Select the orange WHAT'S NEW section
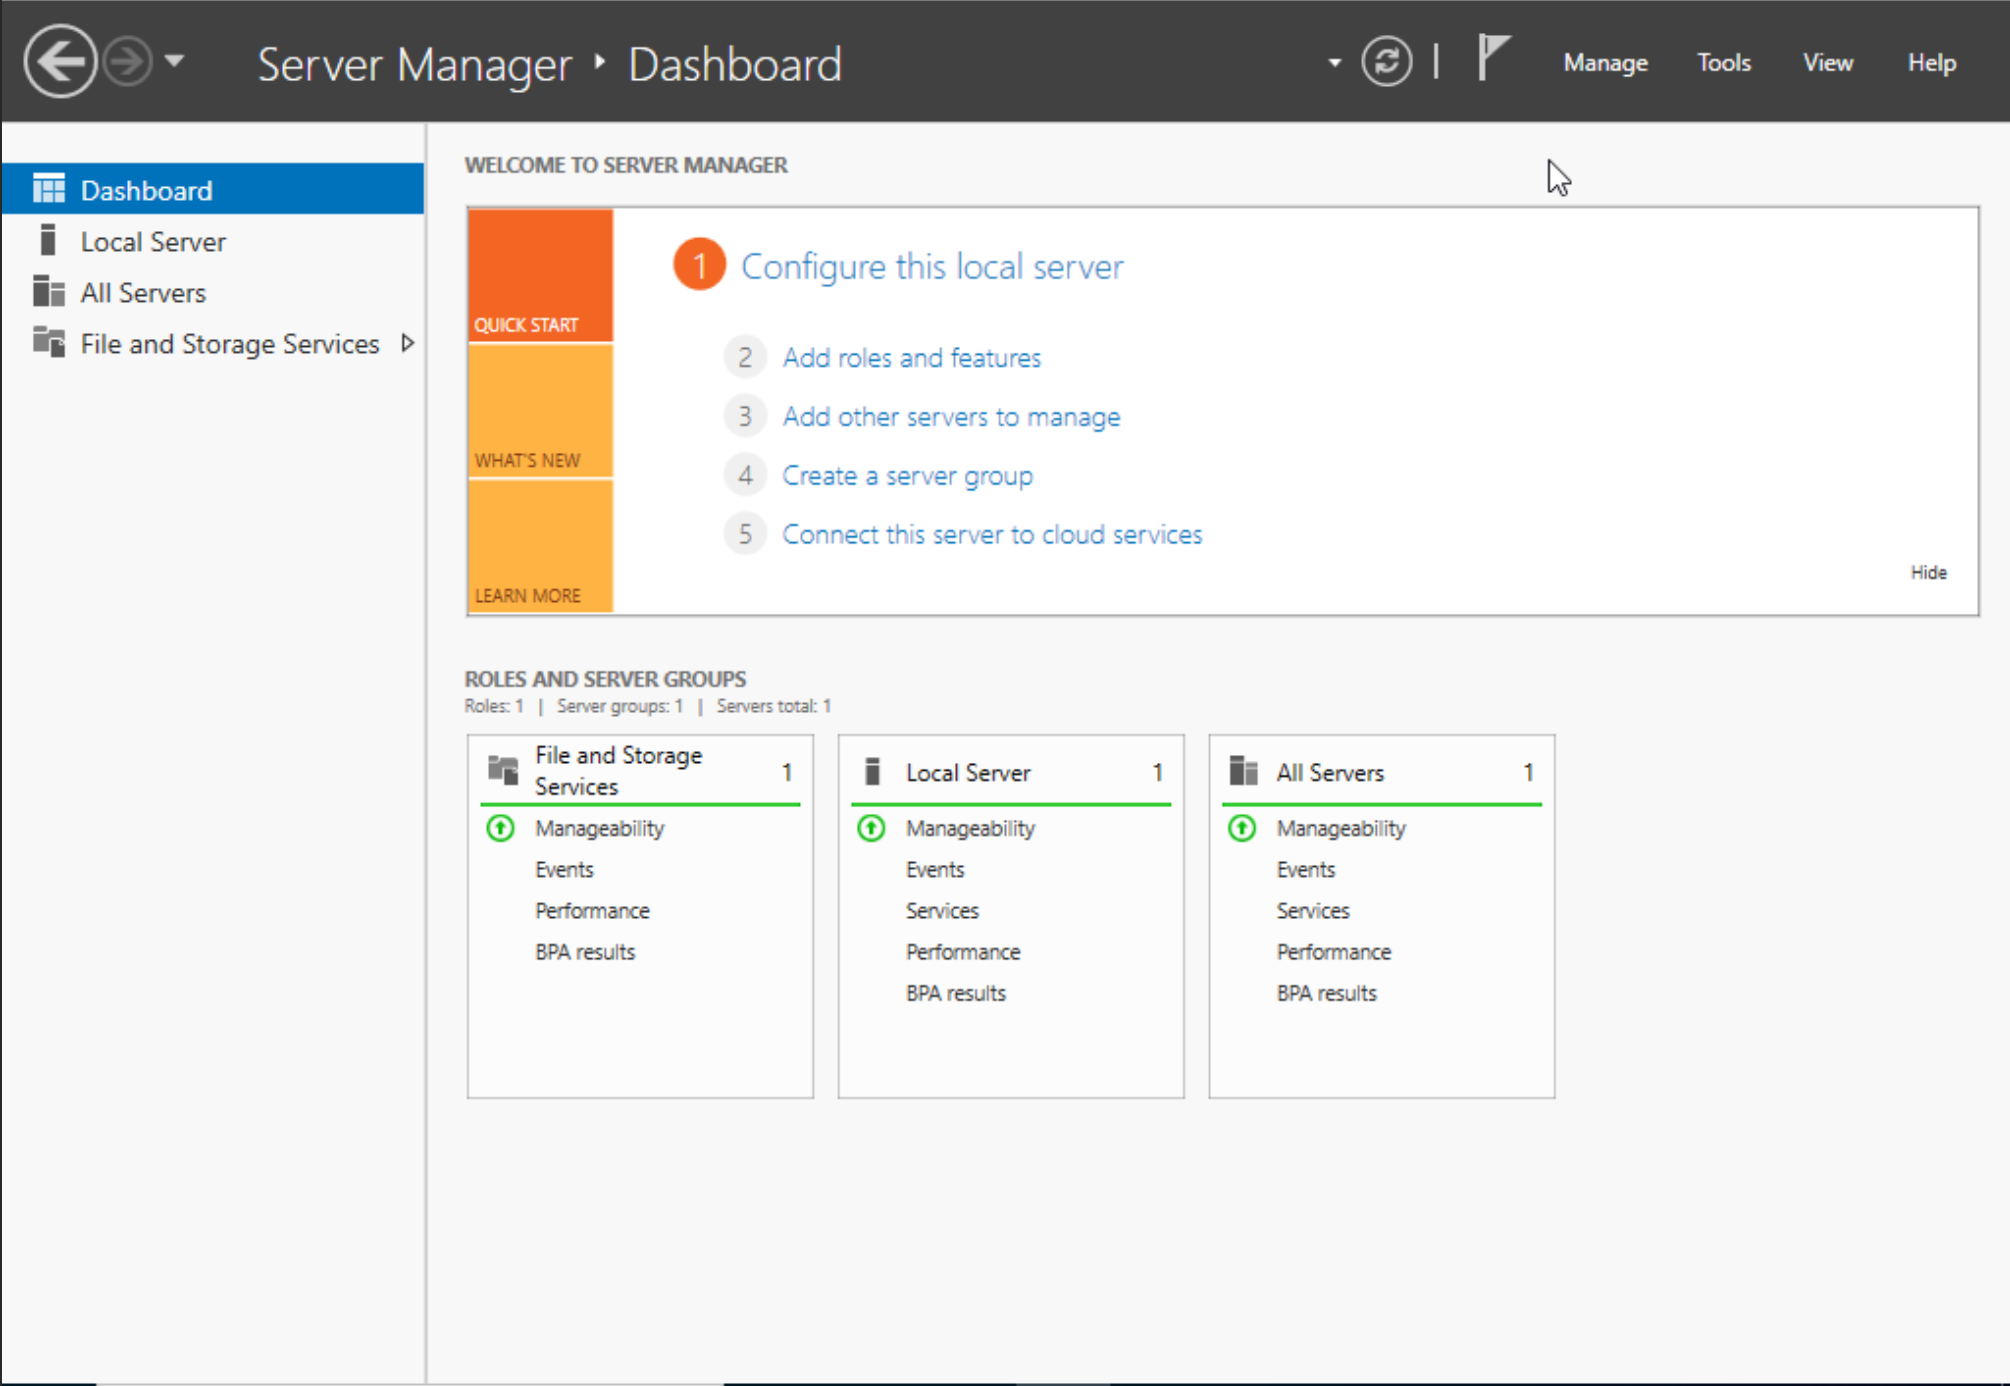The height and width of the screenshot is (1386, 2010). click(540, 412)
